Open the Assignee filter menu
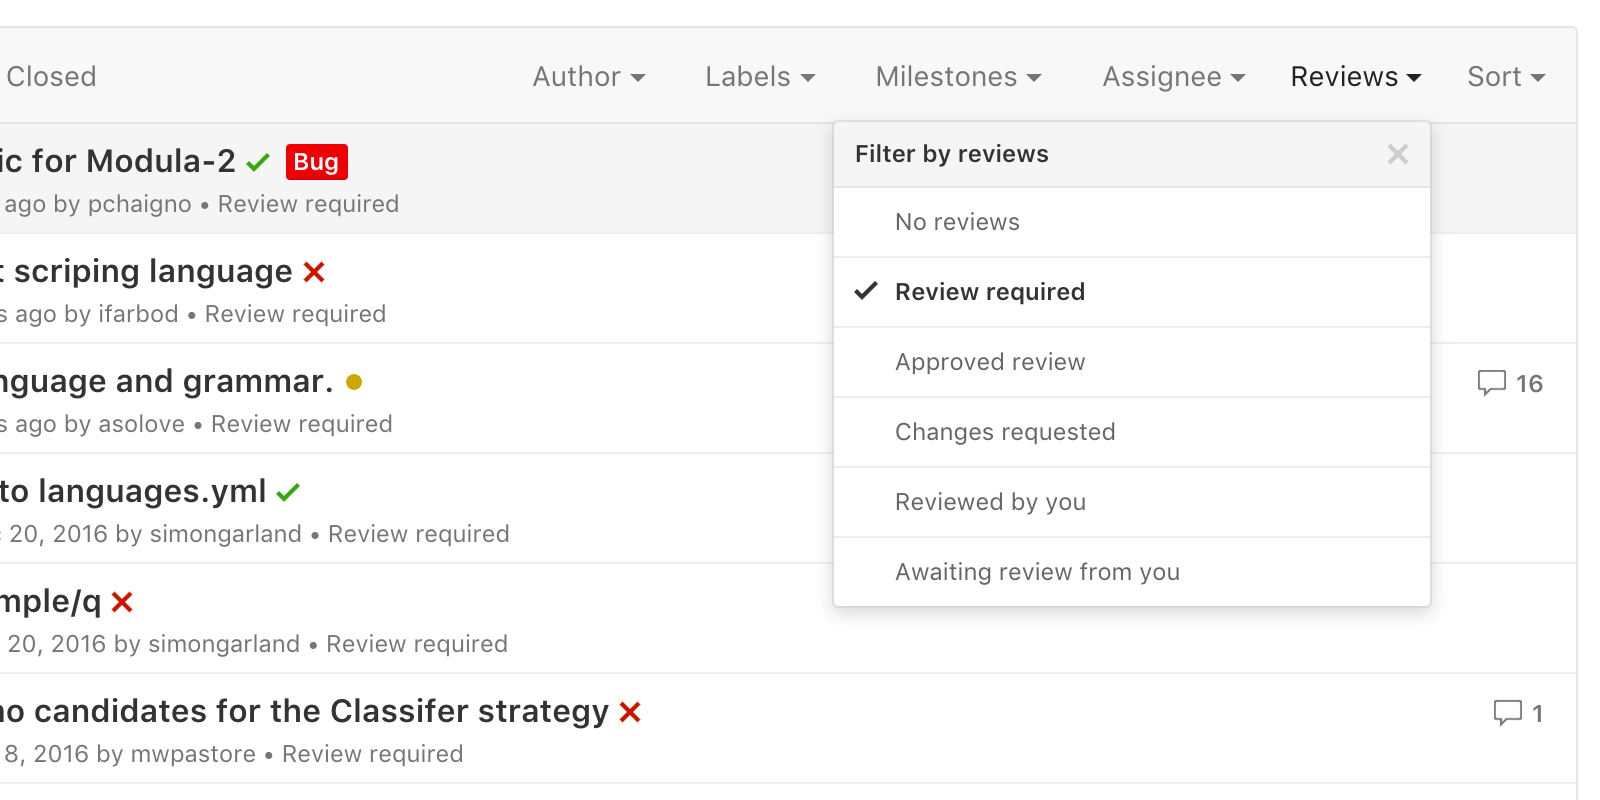Viewport: 1600px width, 800px height. [1172, 76]
